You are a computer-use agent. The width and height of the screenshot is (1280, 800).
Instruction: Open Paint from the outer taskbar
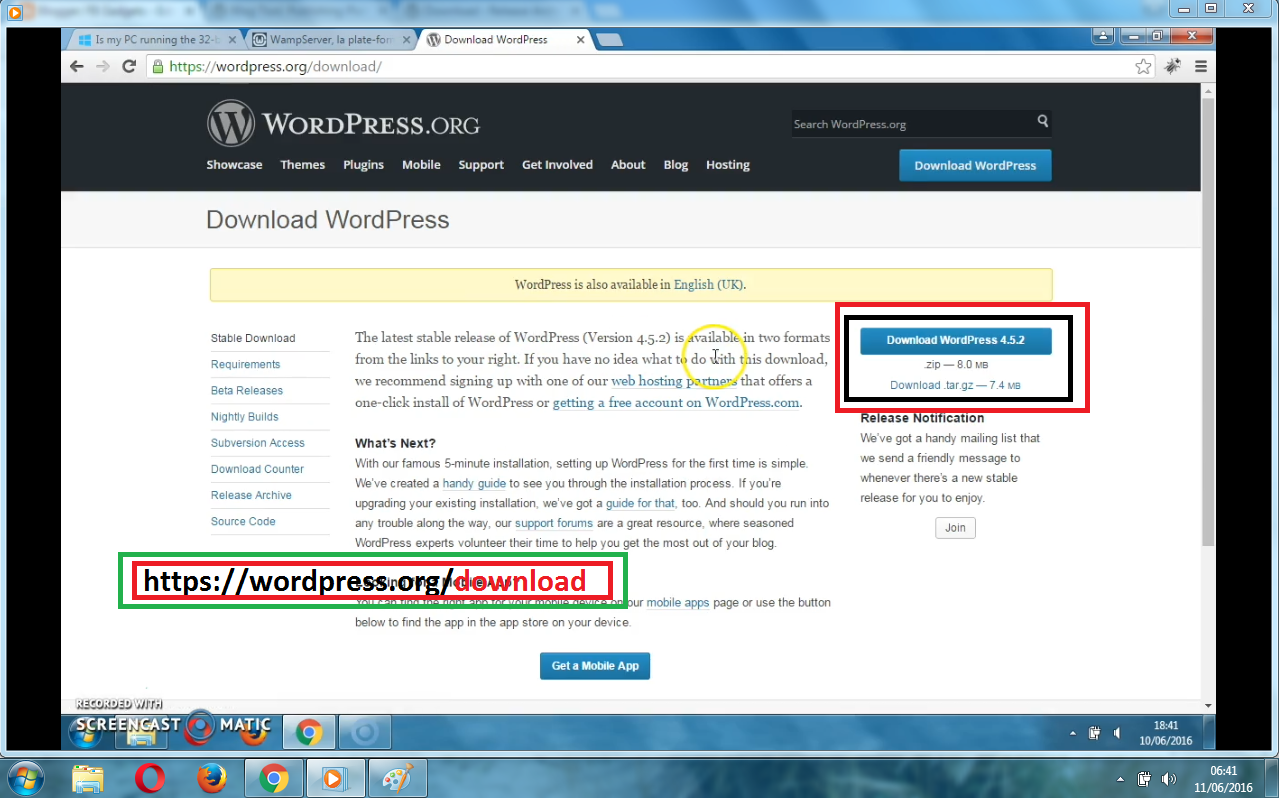pyautogui.click(x=398, y=779)
